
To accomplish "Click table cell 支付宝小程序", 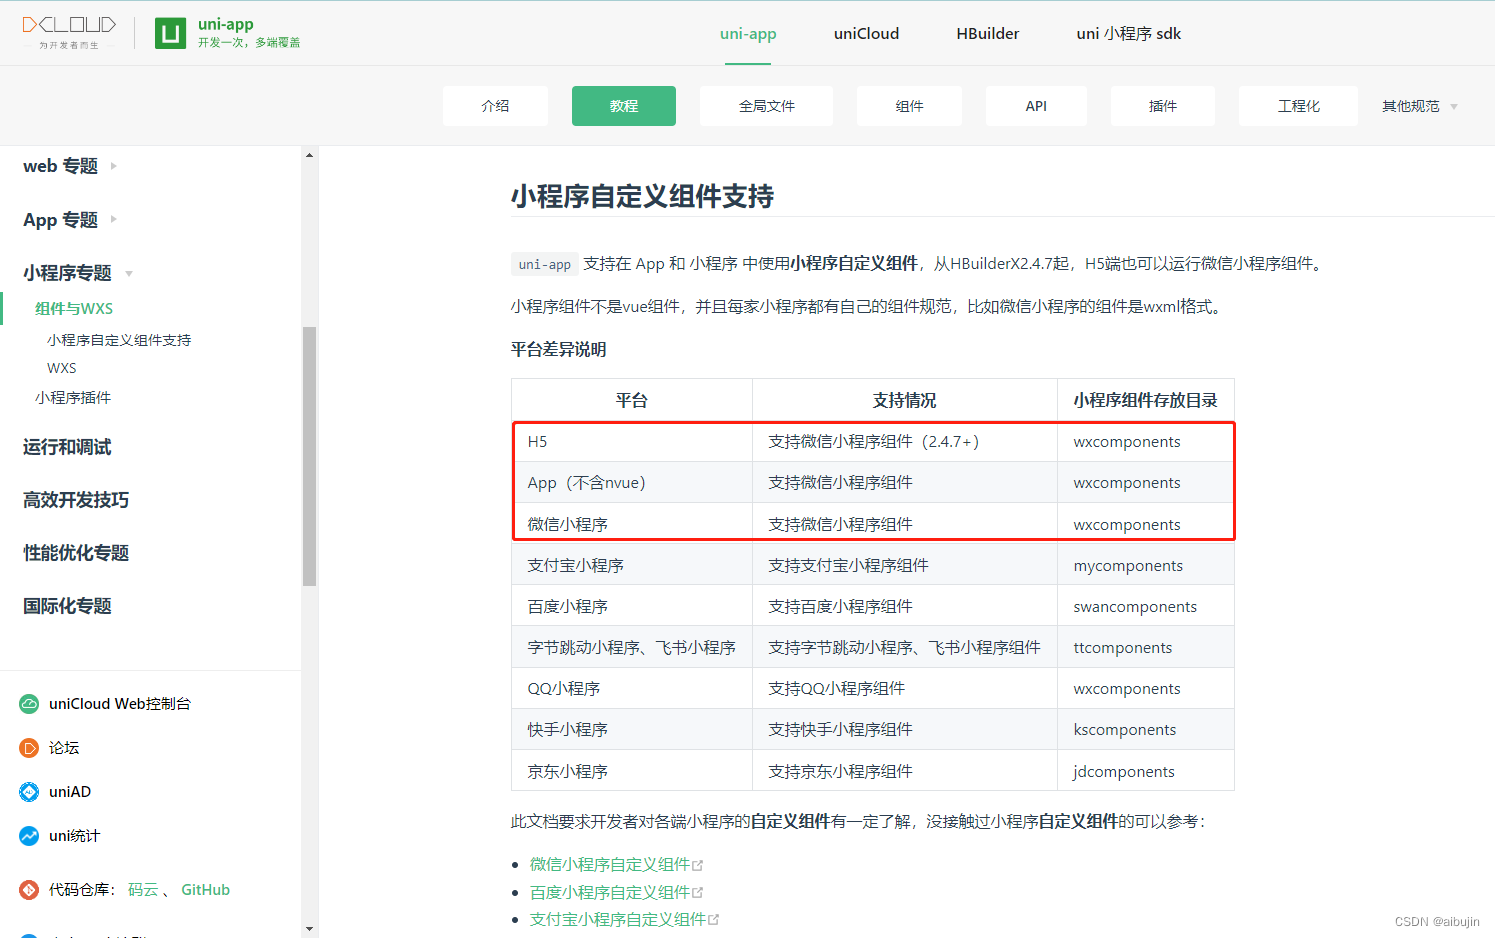I will coord(632,565).
